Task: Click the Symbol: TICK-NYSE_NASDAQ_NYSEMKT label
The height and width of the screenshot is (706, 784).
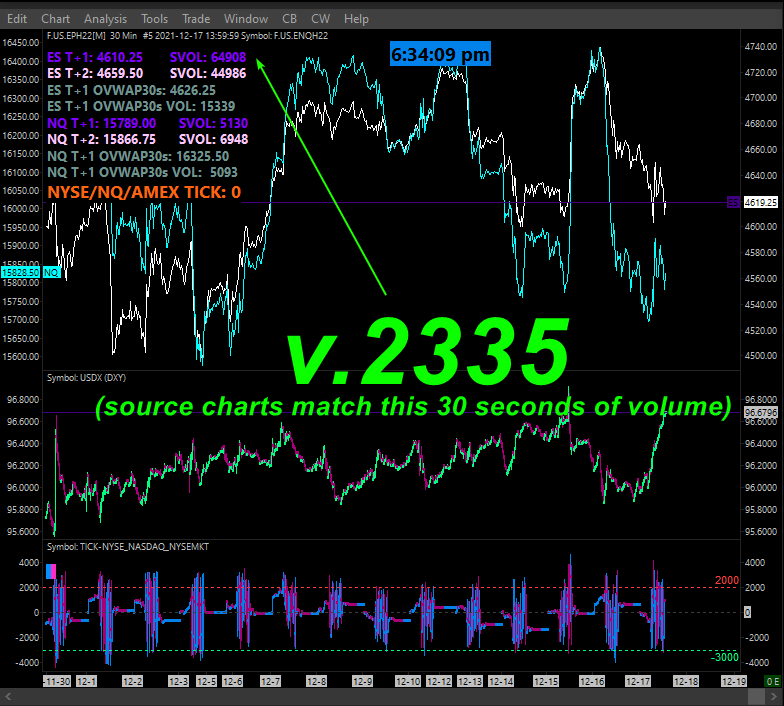Action: [x=128, y=546]
